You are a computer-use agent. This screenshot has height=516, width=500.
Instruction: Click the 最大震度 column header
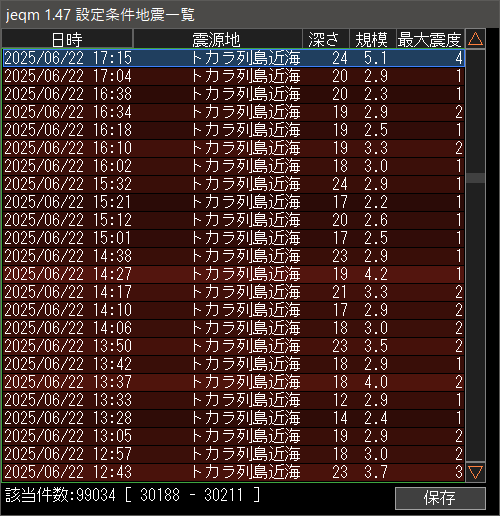[x=430, y=39]
